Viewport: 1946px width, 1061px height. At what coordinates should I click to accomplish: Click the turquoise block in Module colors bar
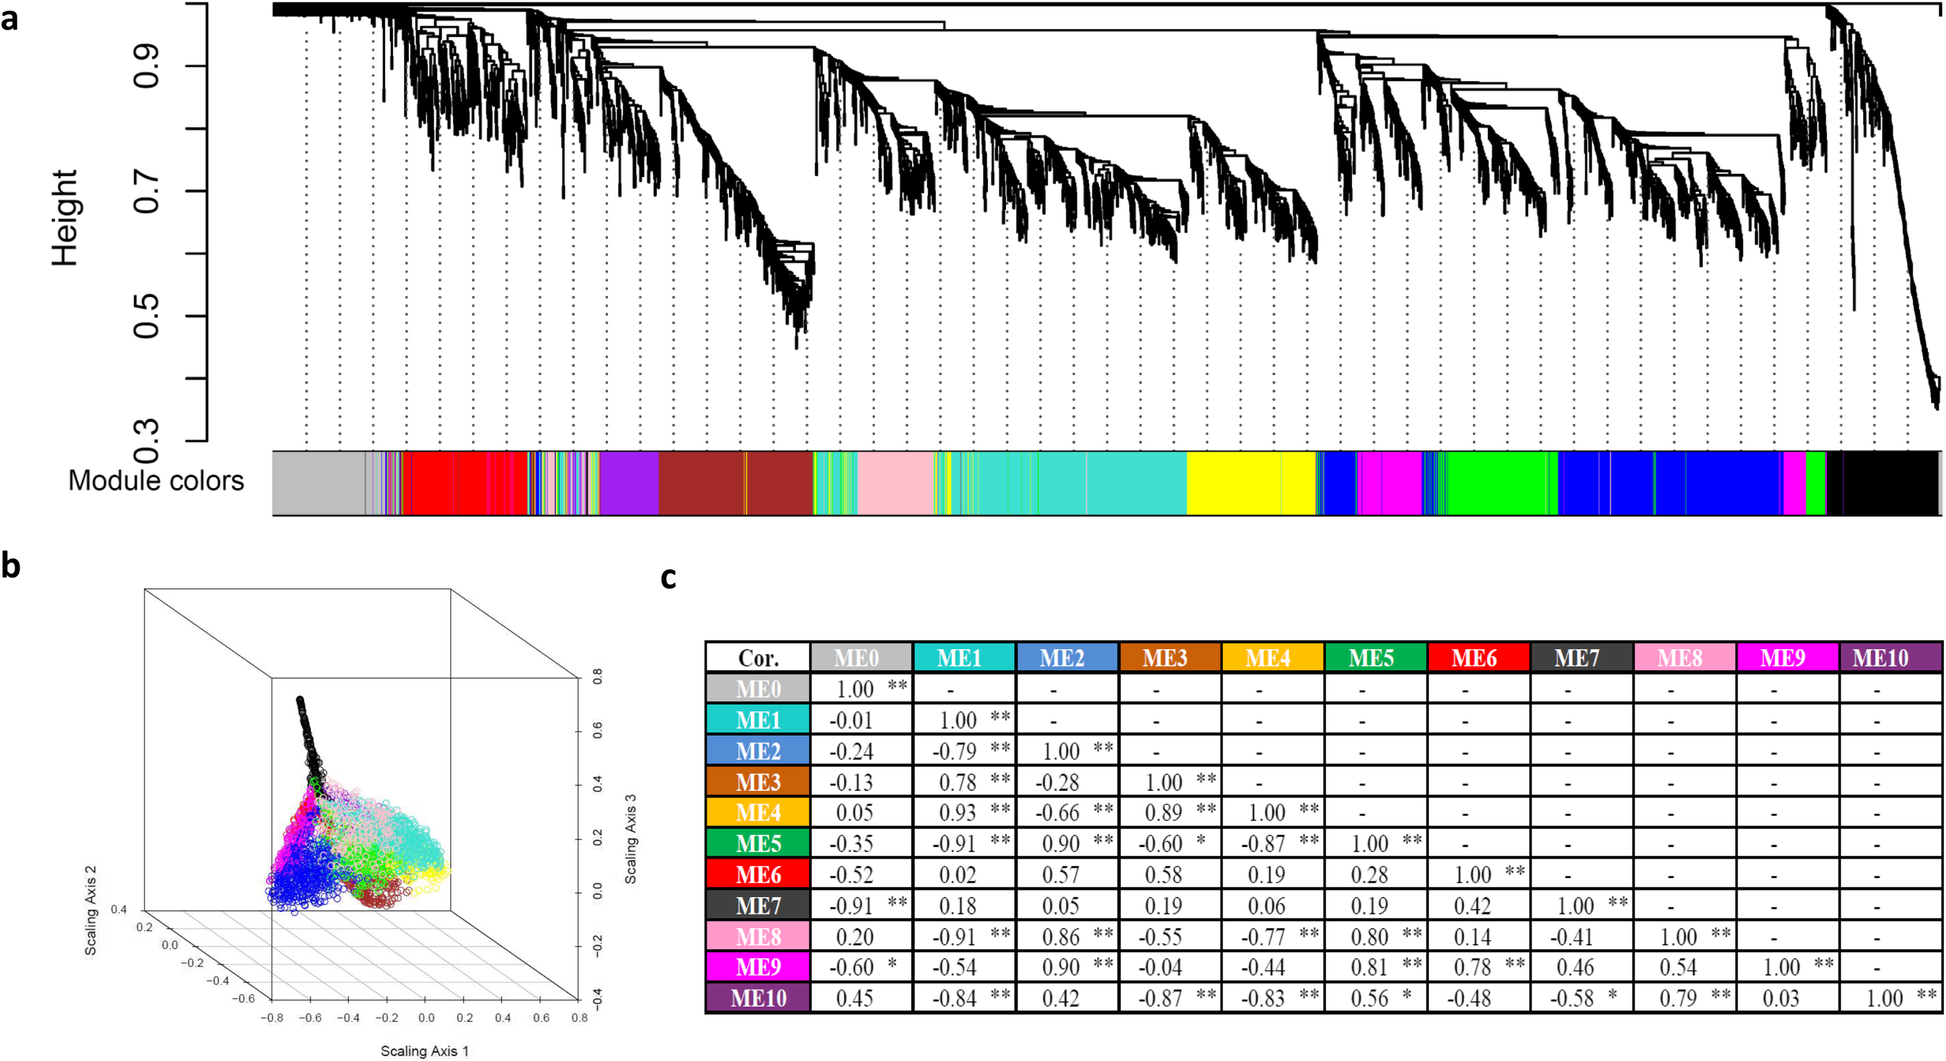tap(1070, 483)
